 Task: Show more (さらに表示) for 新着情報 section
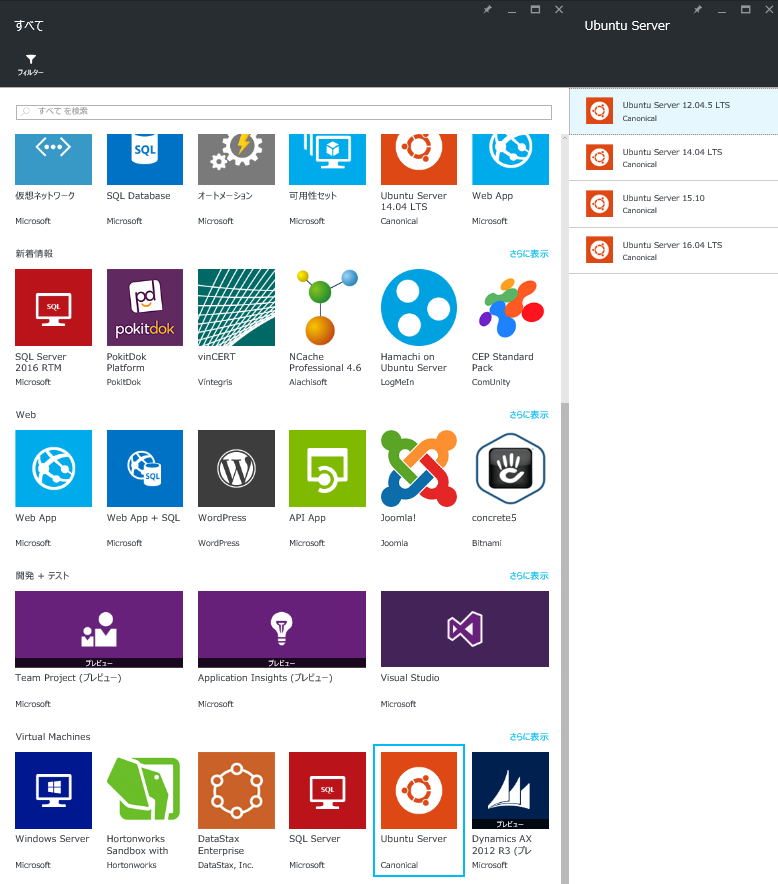529,254
